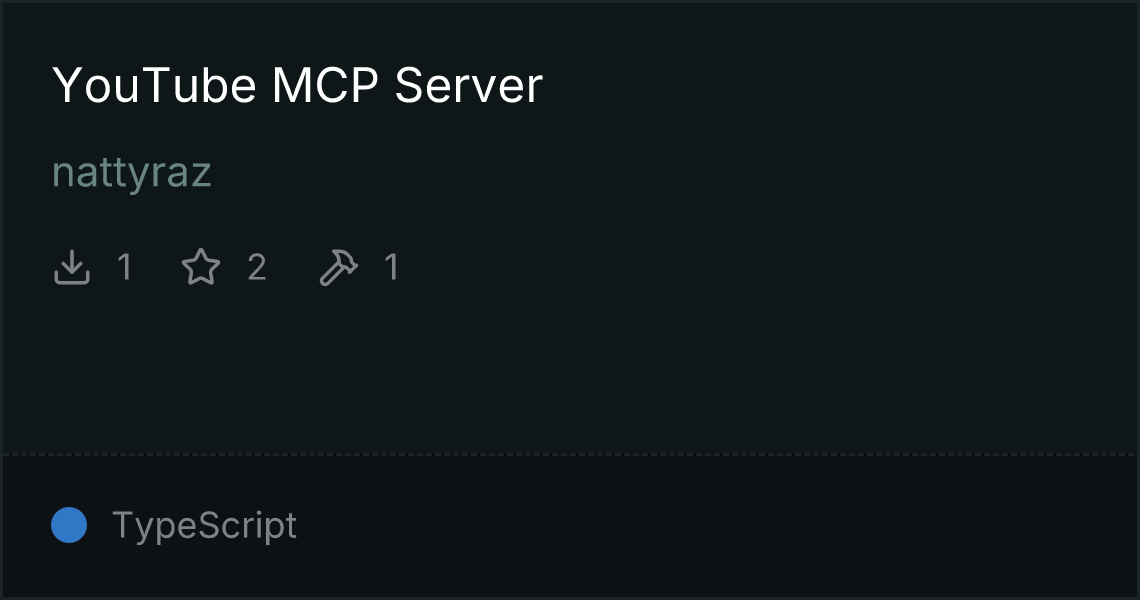Click the TypeScript language label
Image resolution: width=1140 pixels, height=600 pixels.
tap(204, 525)
